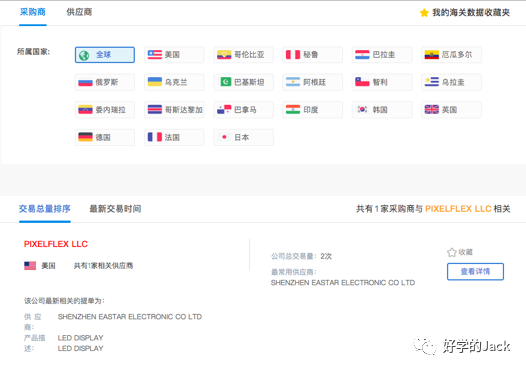The image size is (526, 370).
Task: Open the PIXELFLEX LLC company title
Action: (x=56, y=244)
